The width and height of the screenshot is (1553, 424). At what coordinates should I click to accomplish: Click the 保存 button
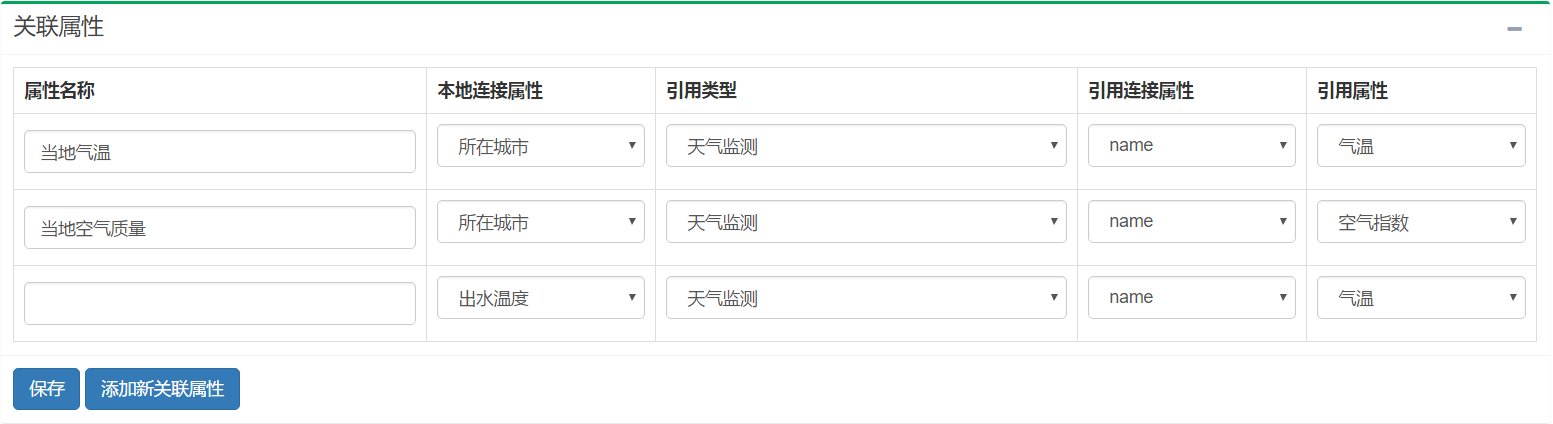(46, 389)
